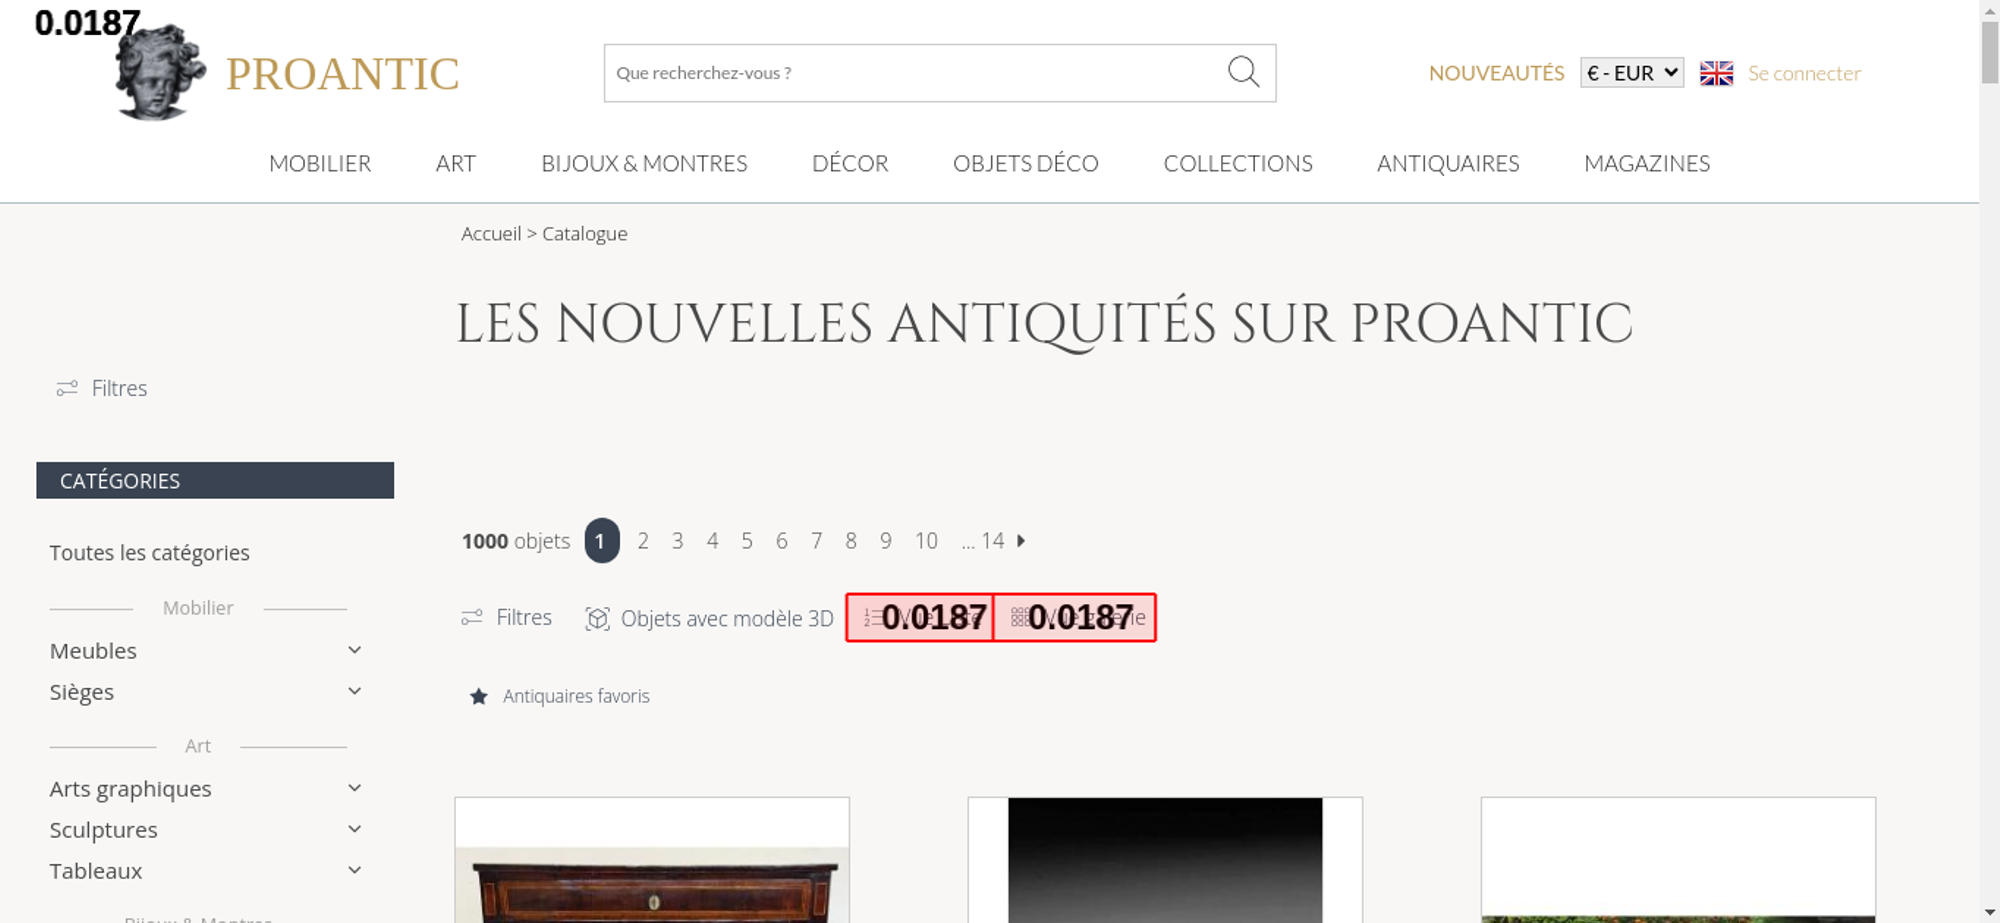This screenshot has height=923, width=2000.
Task: Toggle Objets avec modèle 3D filter
Action: 709,618
